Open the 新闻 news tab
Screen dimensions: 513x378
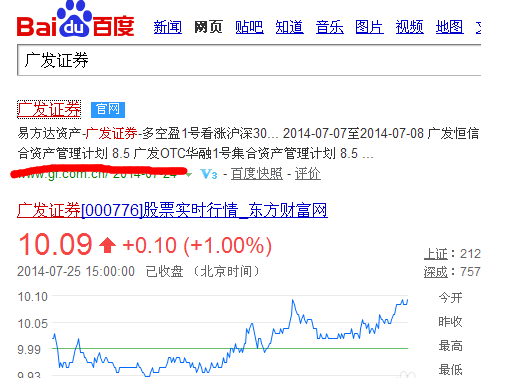[x=168, y=27]
